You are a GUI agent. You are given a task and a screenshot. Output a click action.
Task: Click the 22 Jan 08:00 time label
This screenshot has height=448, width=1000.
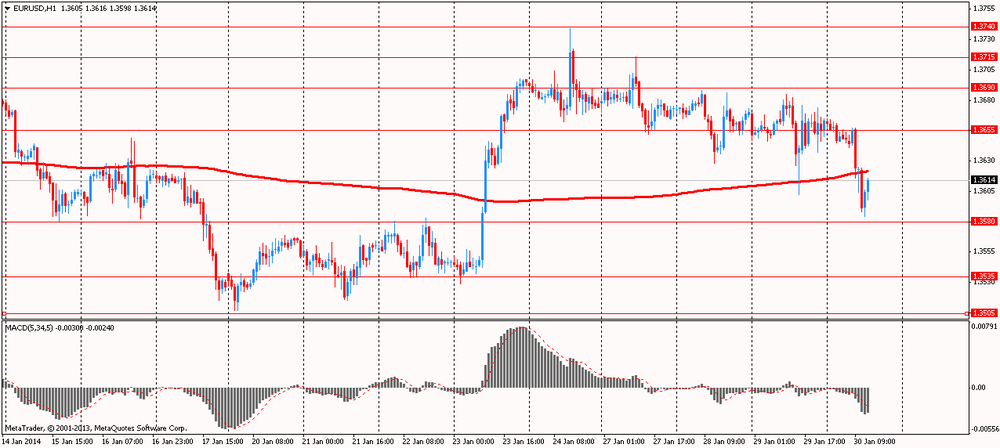coord(423,441)
